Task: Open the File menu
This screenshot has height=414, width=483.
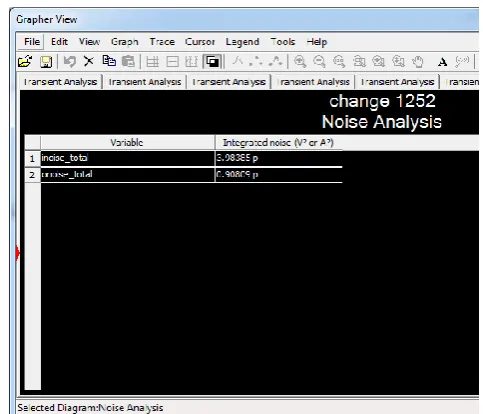Action: pyautogui.click(x=32, y=42)
